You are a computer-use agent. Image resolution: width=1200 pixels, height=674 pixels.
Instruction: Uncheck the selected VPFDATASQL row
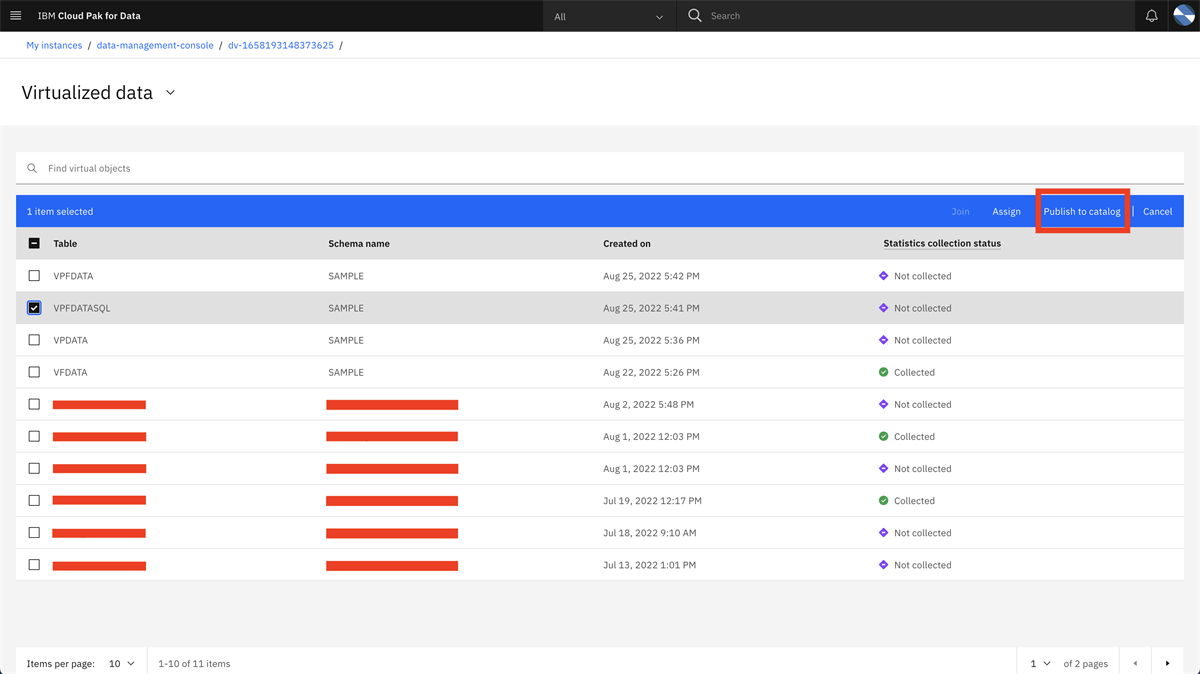34,307
